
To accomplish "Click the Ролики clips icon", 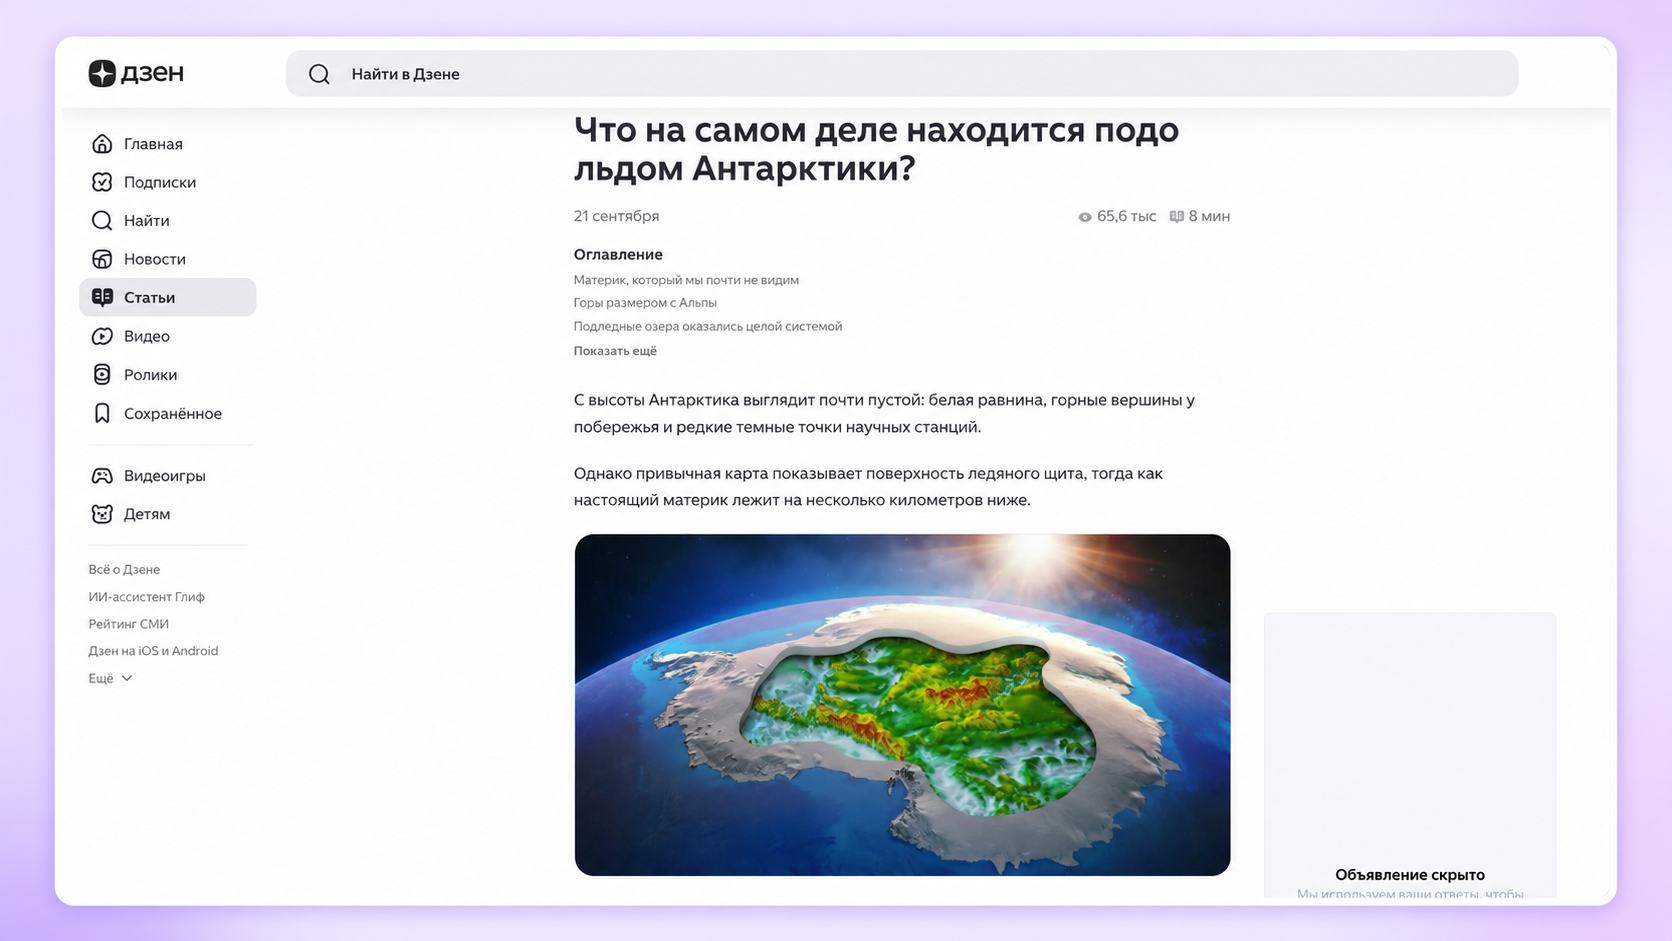I will [102, 374].
